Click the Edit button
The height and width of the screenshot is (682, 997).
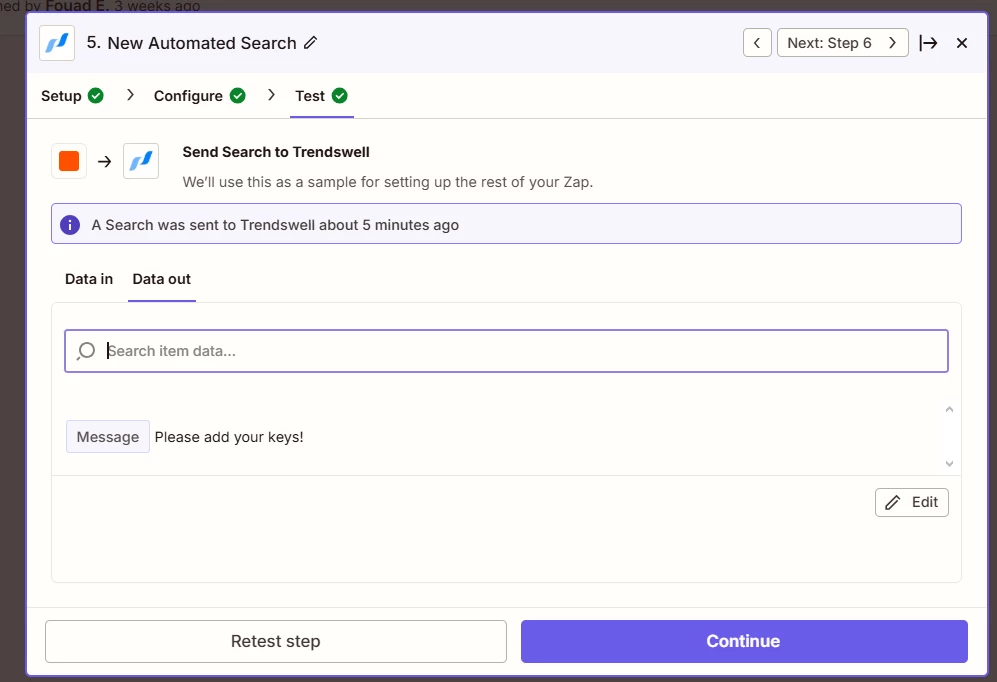click(911, 502)
